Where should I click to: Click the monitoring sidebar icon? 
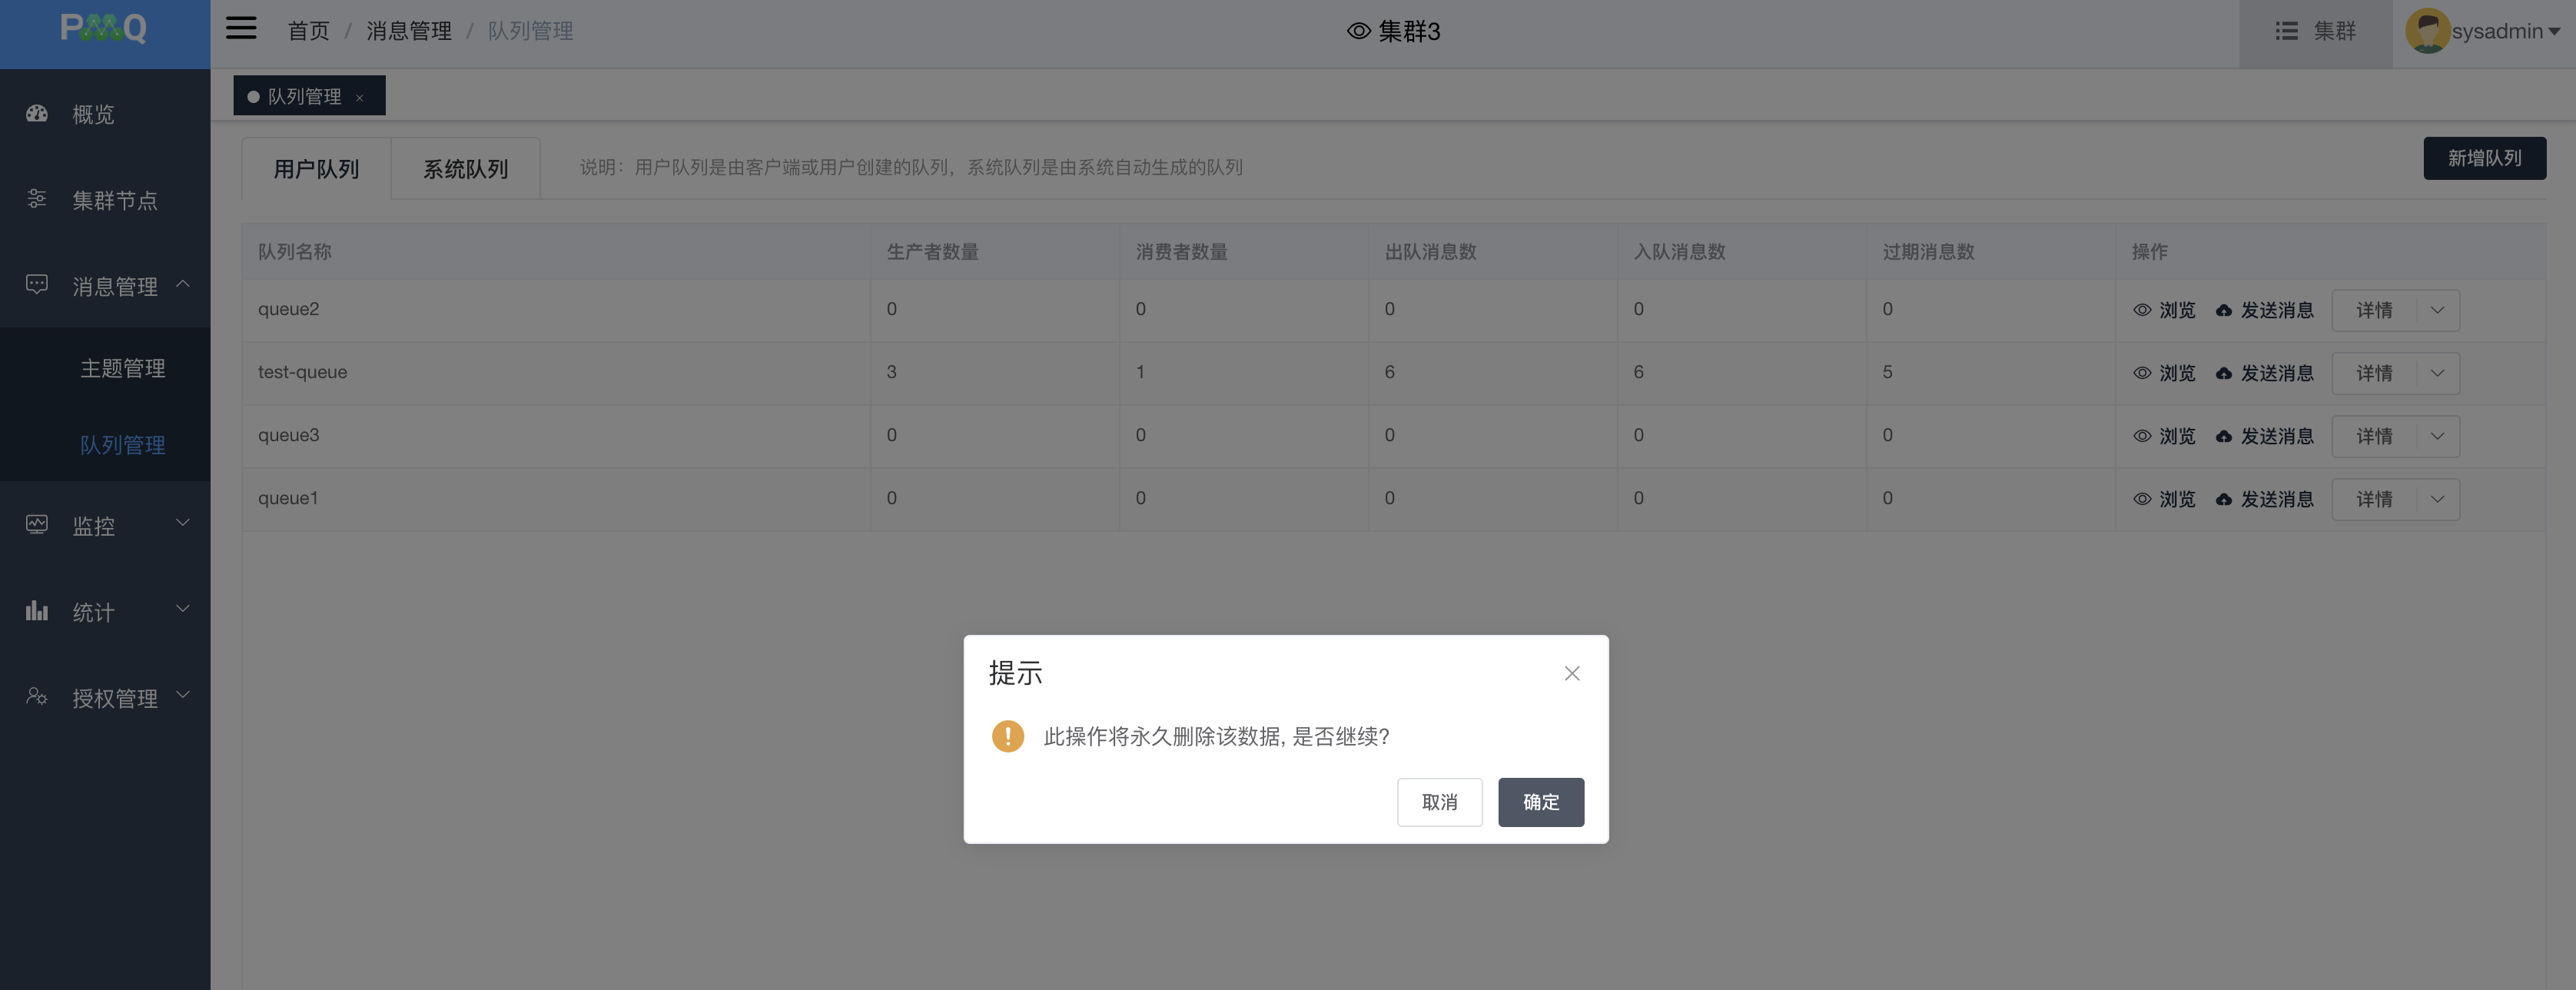click(37, 524)
